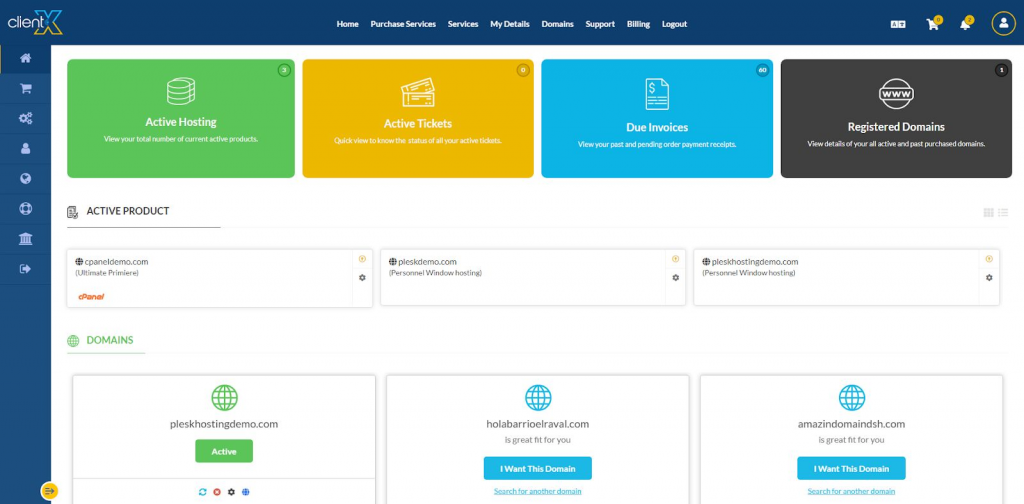The width and height of the screenshot is (1024, 504).
Task: Open the Due Invoices summary card
Action: pyautogui.click(x=657, y=118)
